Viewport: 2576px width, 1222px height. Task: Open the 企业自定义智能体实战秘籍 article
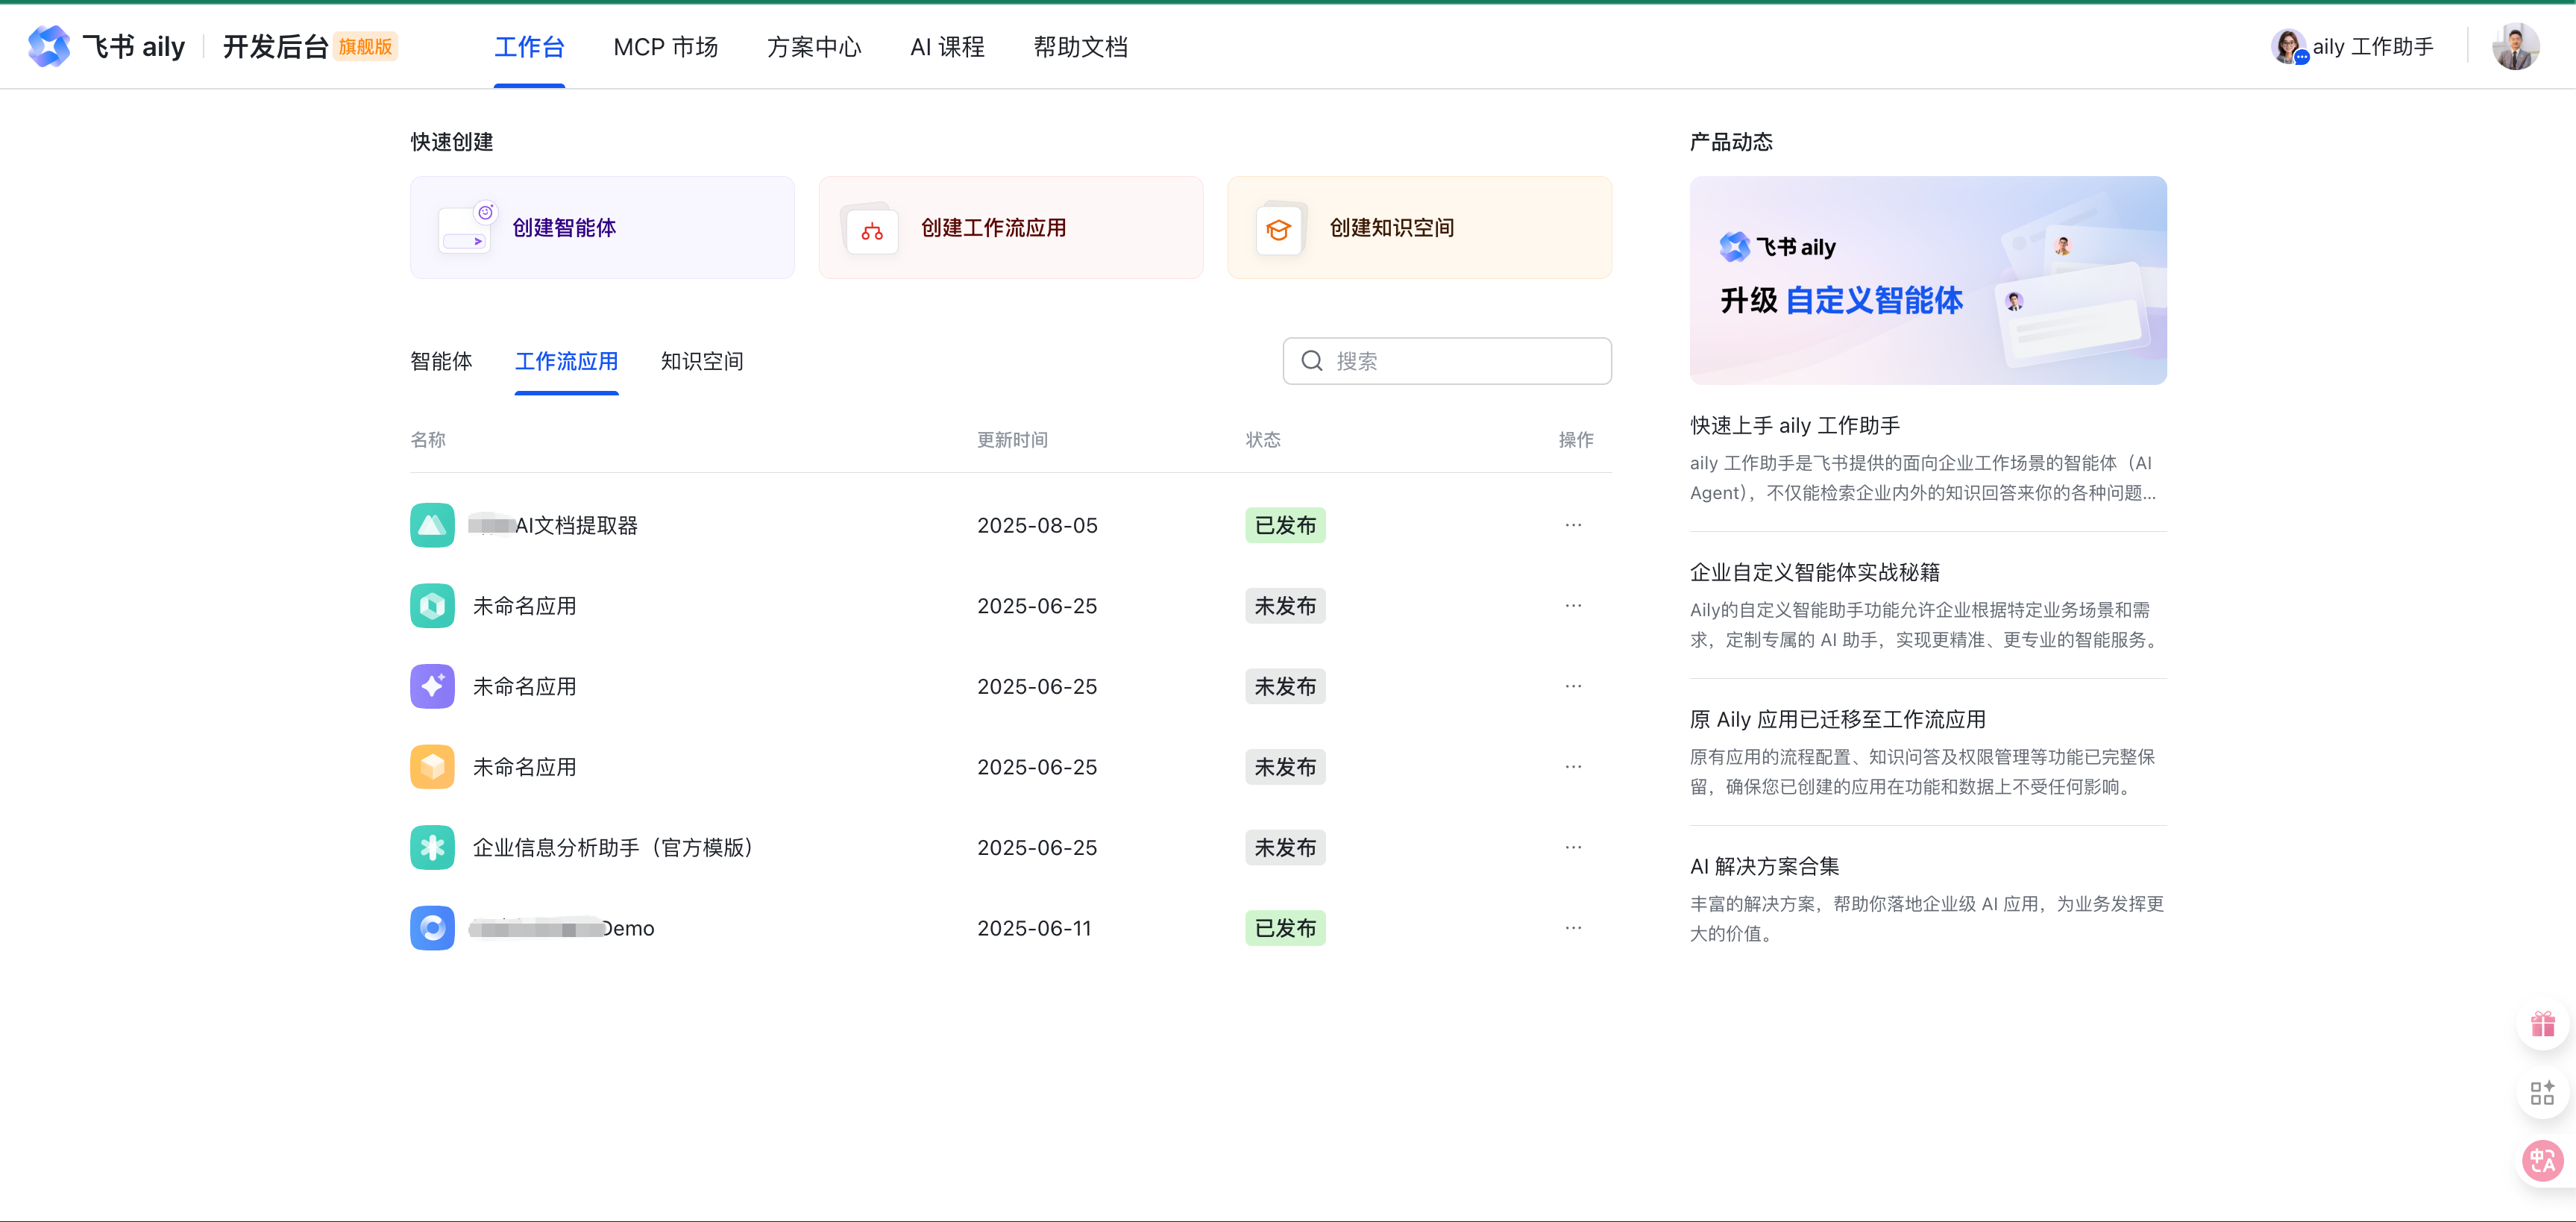(x=1814, y=573)
